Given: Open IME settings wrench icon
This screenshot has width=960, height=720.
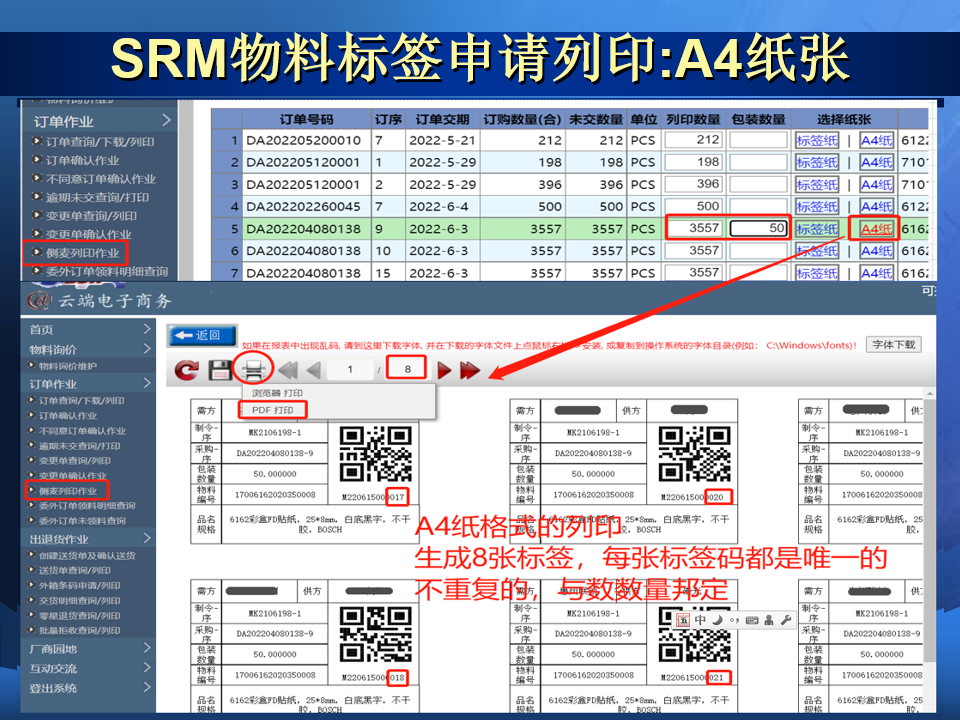Looking at the screenshot, I should click(786, 620).
